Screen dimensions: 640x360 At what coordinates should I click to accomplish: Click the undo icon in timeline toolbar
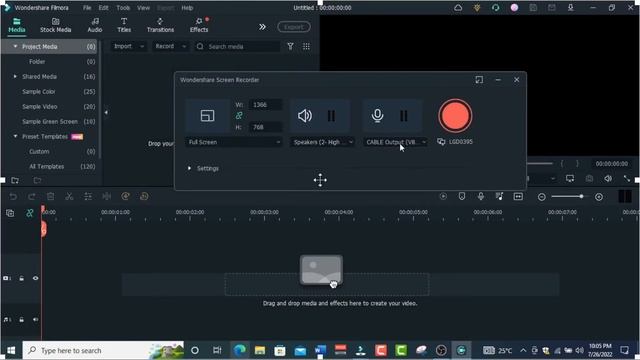(x=13, y=196)
